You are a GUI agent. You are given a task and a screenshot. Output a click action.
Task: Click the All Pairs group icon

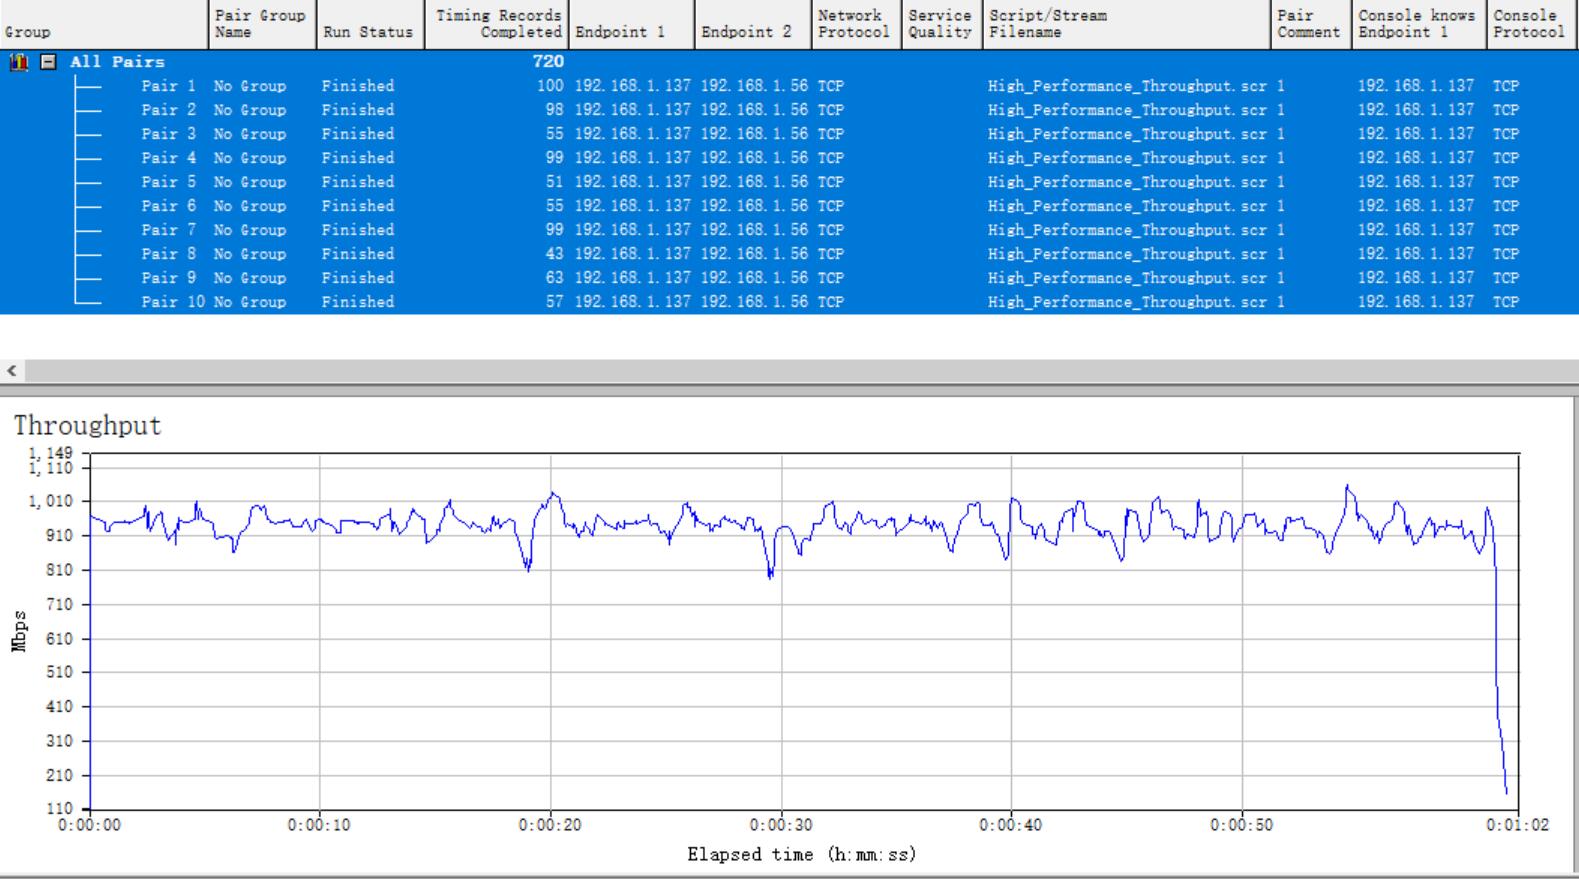18,62
